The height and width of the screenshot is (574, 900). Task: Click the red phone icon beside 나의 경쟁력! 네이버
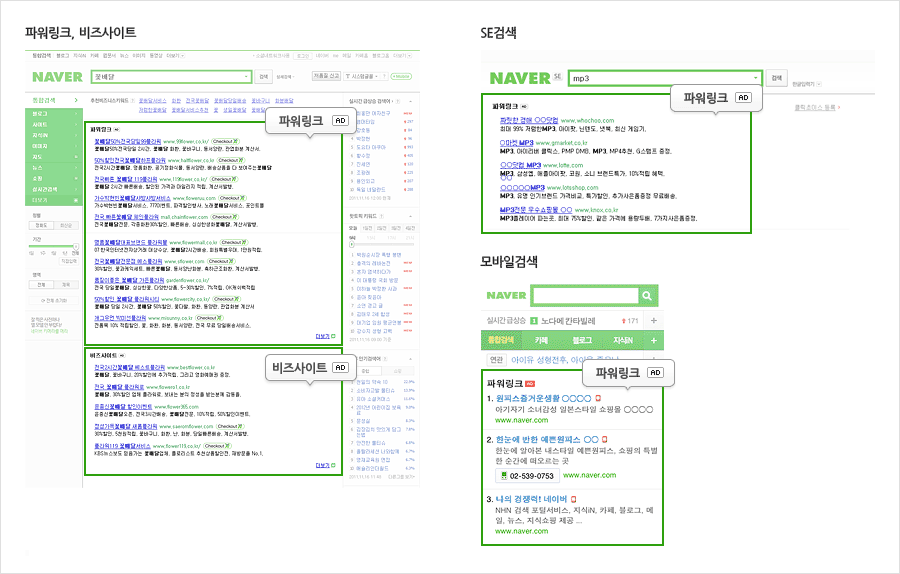(573, 499)
